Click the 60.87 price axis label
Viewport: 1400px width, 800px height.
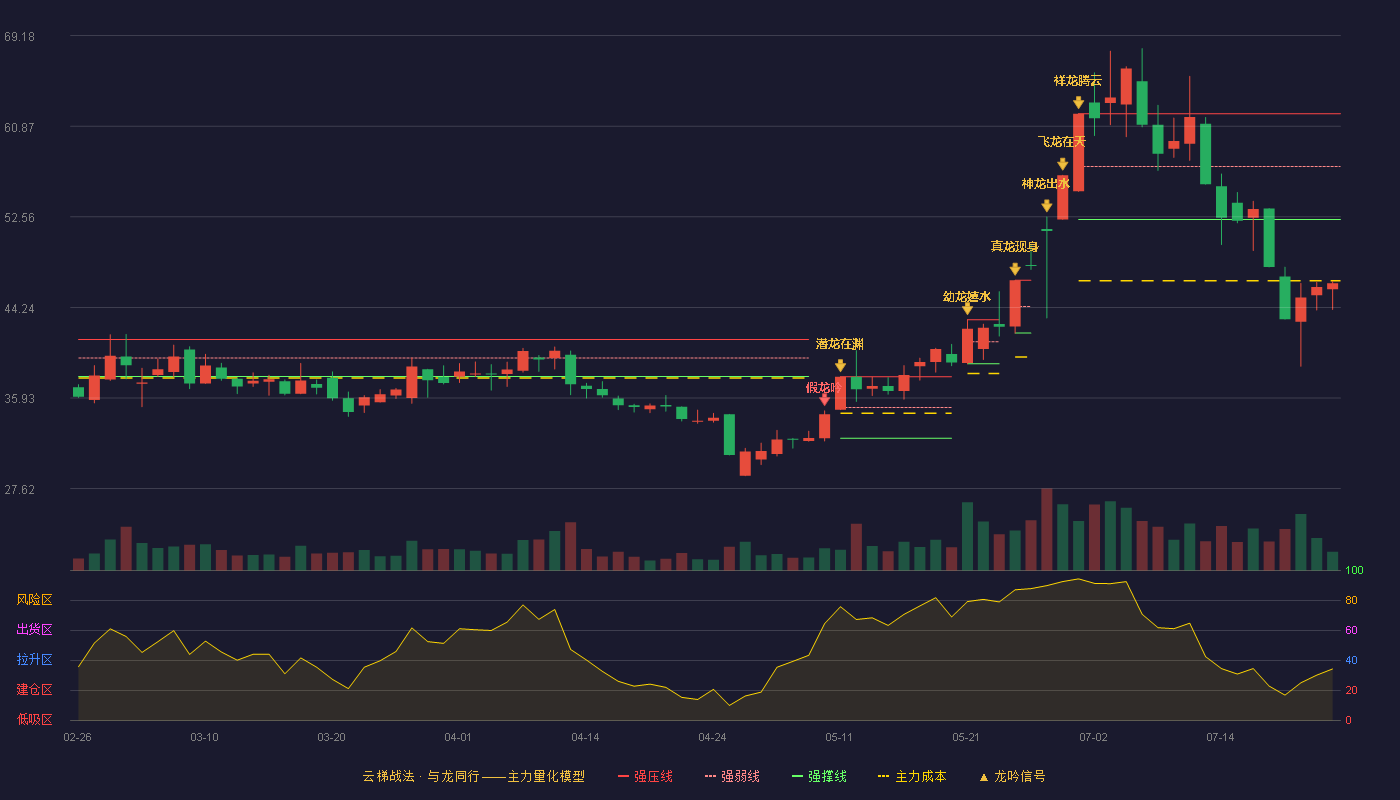(x=19, y=127)
